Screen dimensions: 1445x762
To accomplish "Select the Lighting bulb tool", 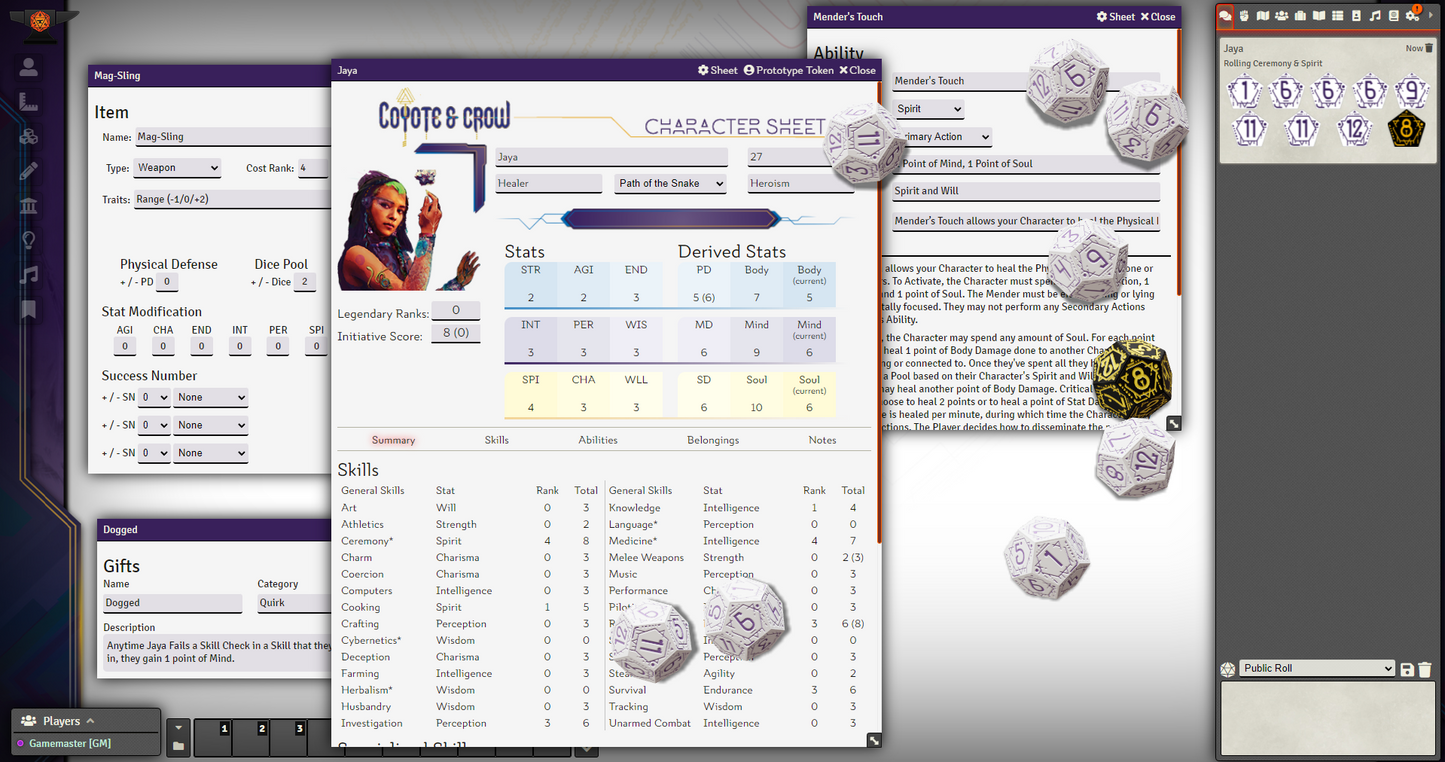I will [x=29, y=240].
